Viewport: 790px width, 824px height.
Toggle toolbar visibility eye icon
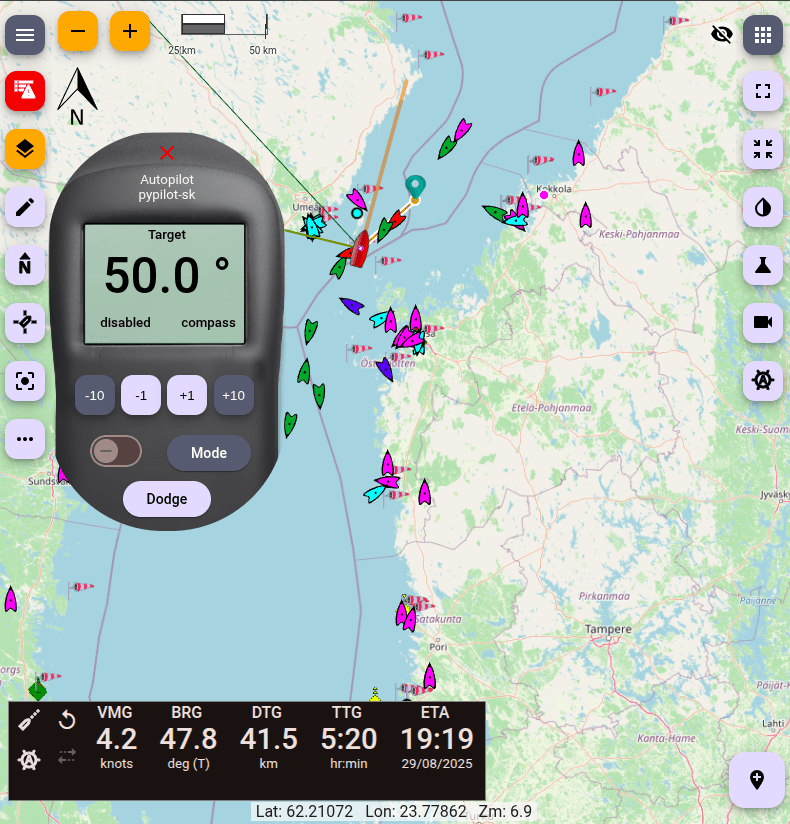(x=721, y=35)
